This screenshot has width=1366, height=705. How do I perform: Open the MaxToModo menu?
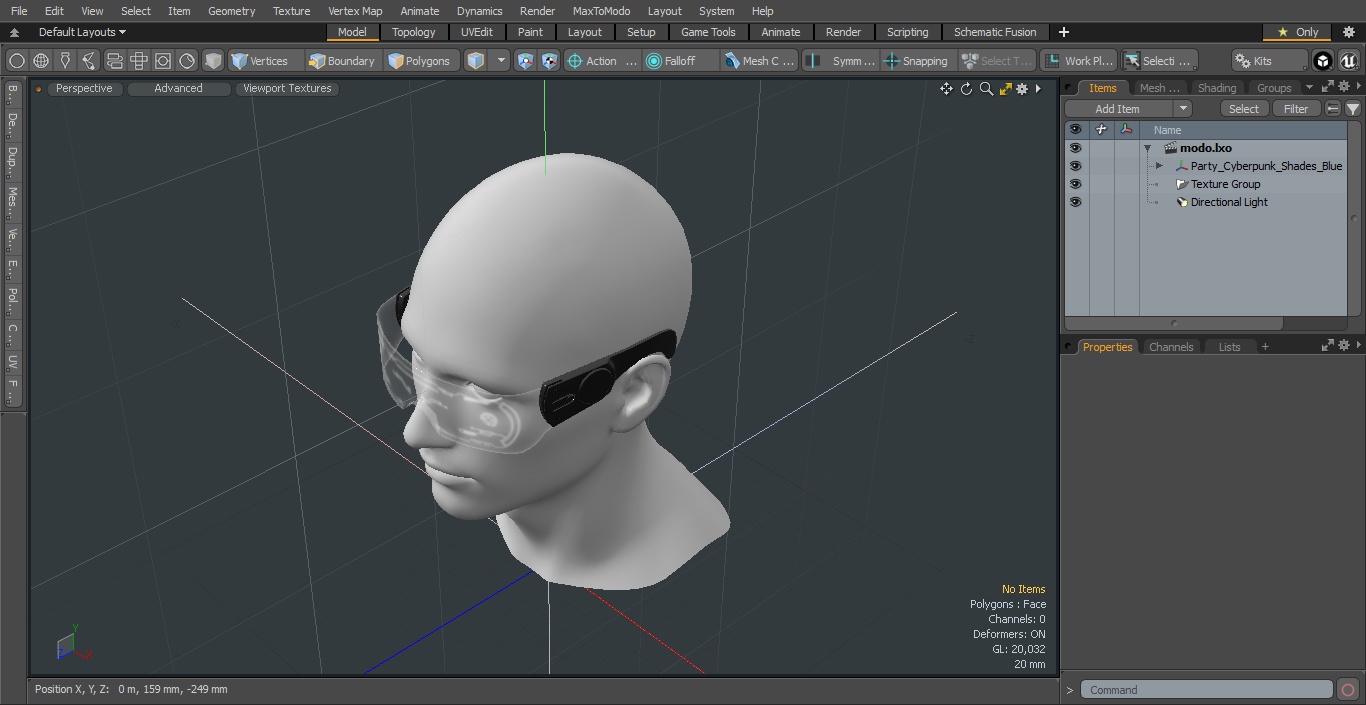click(x=601, y=11)
